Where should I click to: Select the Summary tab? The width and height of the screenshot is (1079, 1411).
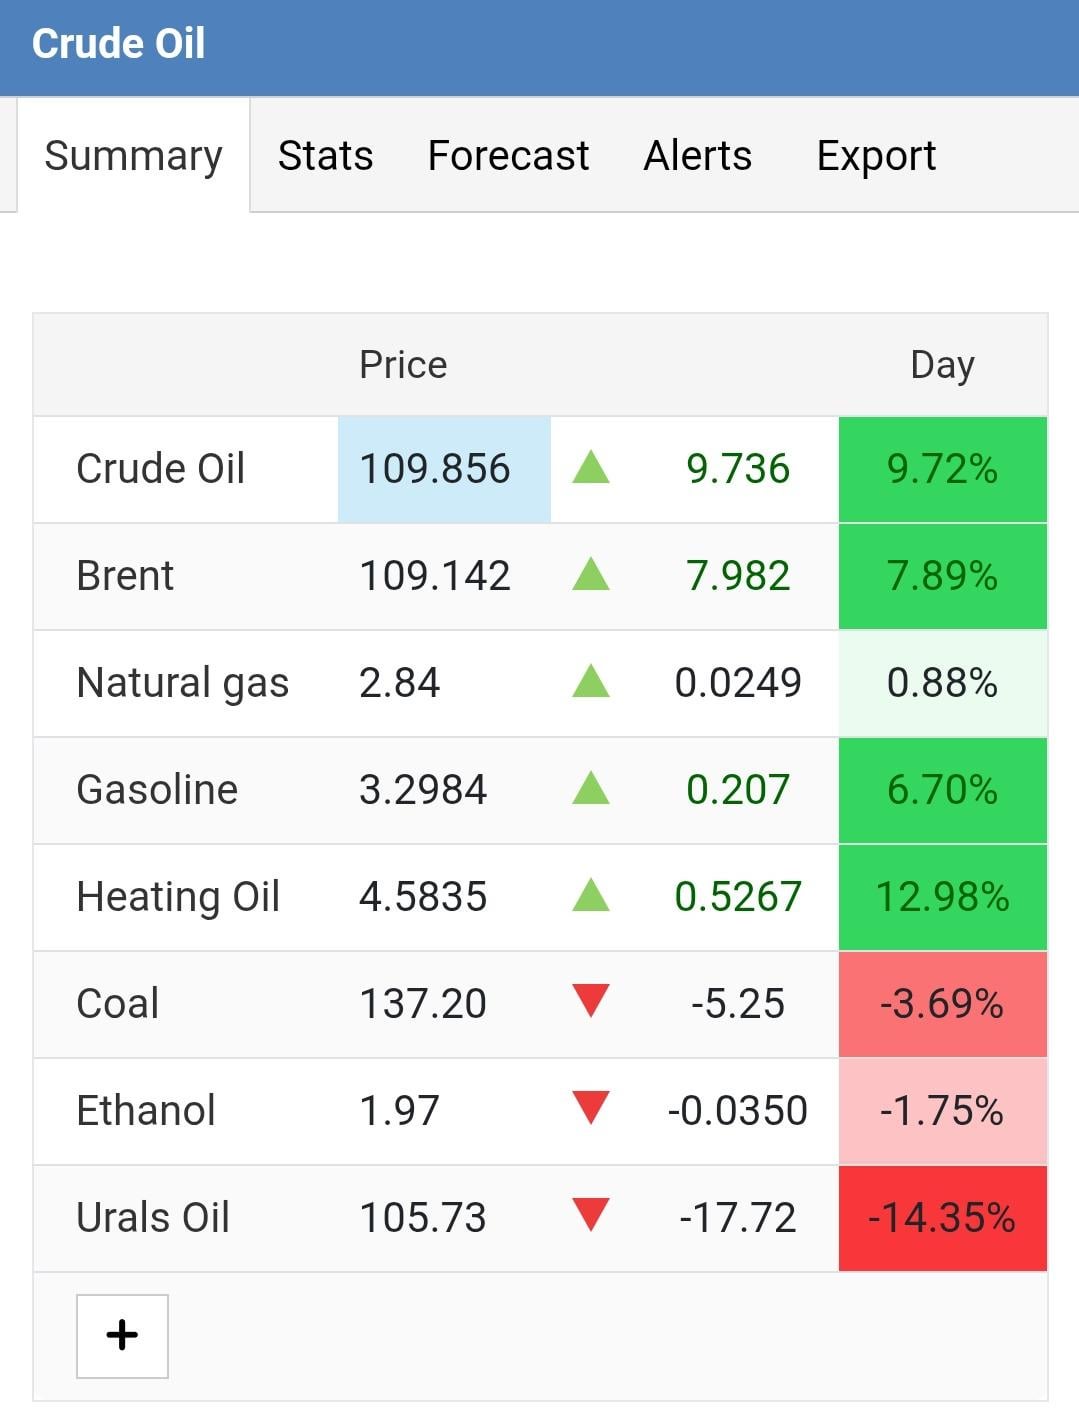point(133,156)
